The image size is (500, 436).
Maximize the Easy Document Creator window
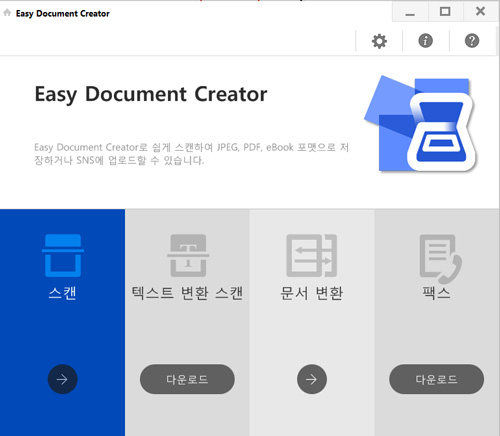tap(445, 12)
